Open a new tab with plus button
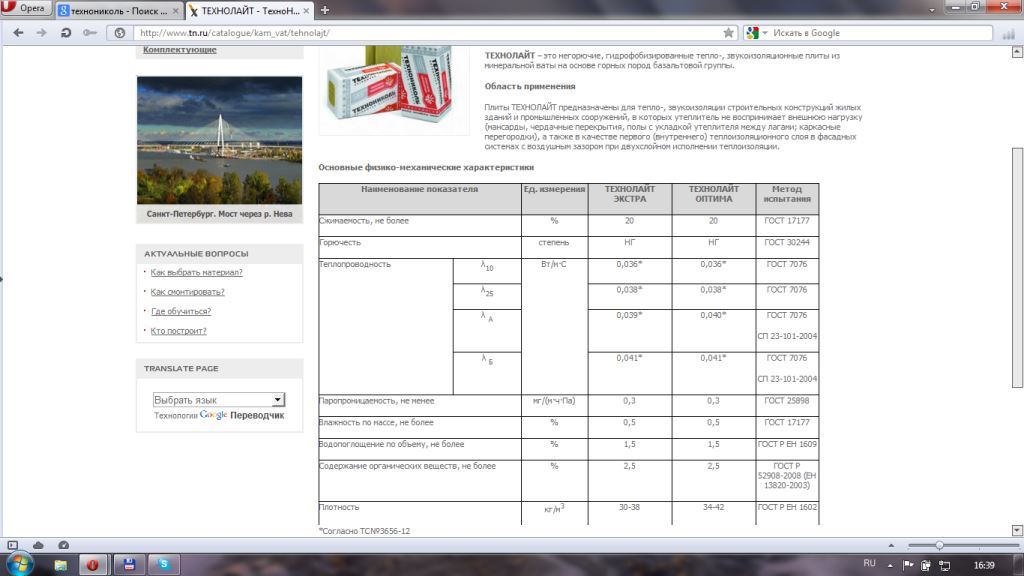This screenshot has width=1024, height=576. [326, 9]
